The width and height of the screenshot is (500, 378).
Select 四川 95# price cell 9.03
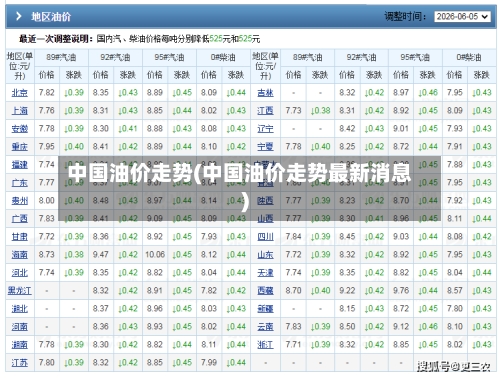(x=401, y=237)
